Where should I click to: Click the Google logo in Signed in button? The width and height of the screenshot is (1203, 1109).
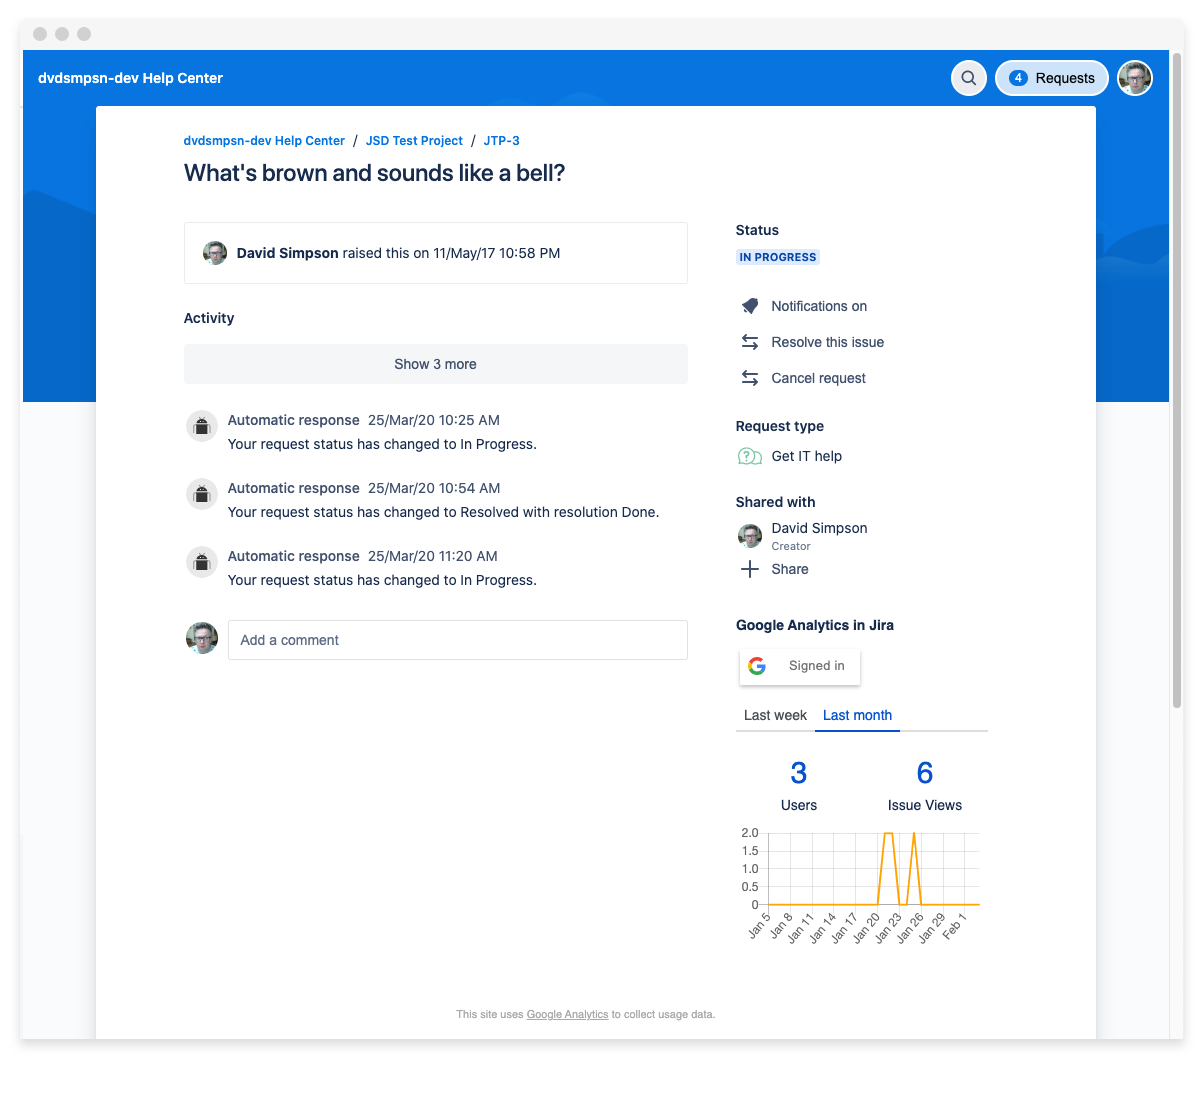pos(757,666)
